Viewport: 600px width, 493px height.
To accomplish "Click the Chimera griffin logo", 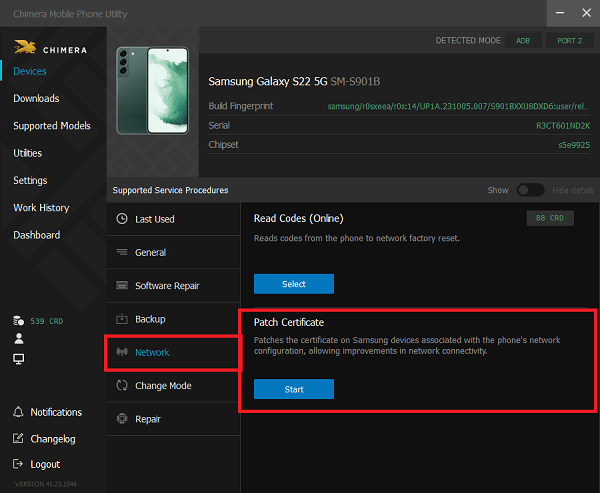I will pyautogui.click(x=25, y=47).
